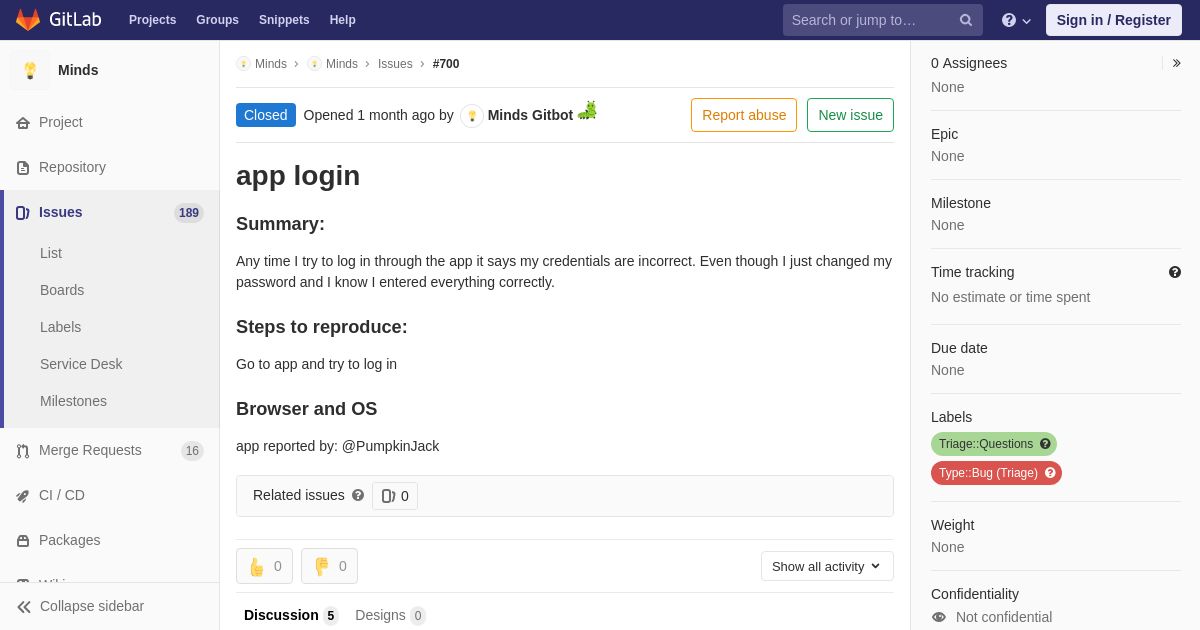Screen dimensions: 1200x630
Task: Open Boards under Issues
Action: (x=62, y=290)
